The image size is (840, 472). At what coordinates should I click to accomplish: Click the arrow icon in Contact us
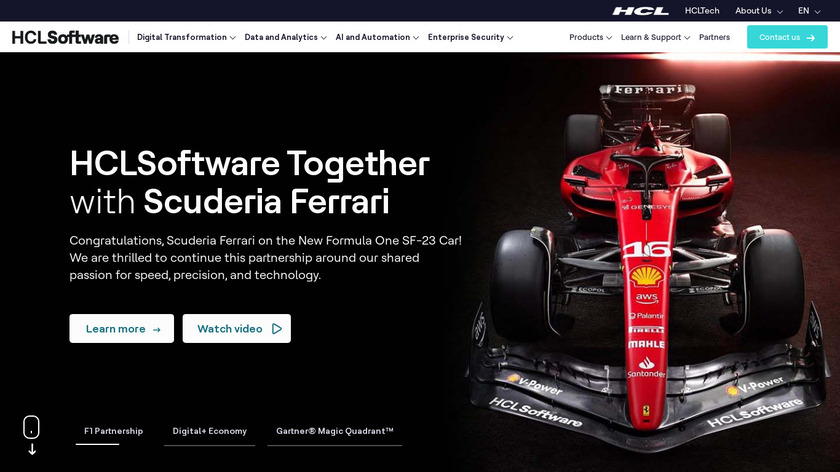pos(811,38)
